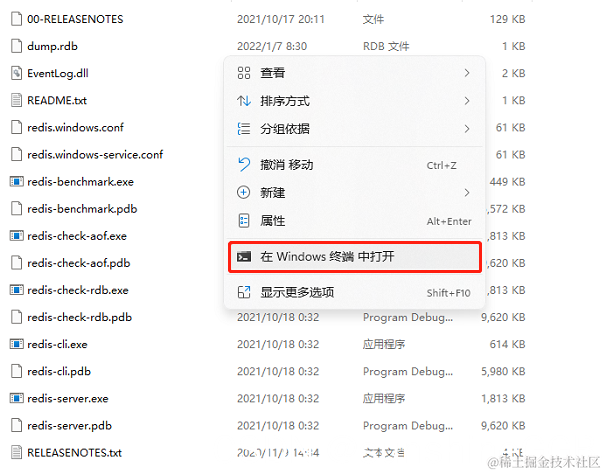The height and width of the screenshot is (474, 605).
Task: Select the redis-check-aof.pdb file name
Action: click(x=79, y=263)
